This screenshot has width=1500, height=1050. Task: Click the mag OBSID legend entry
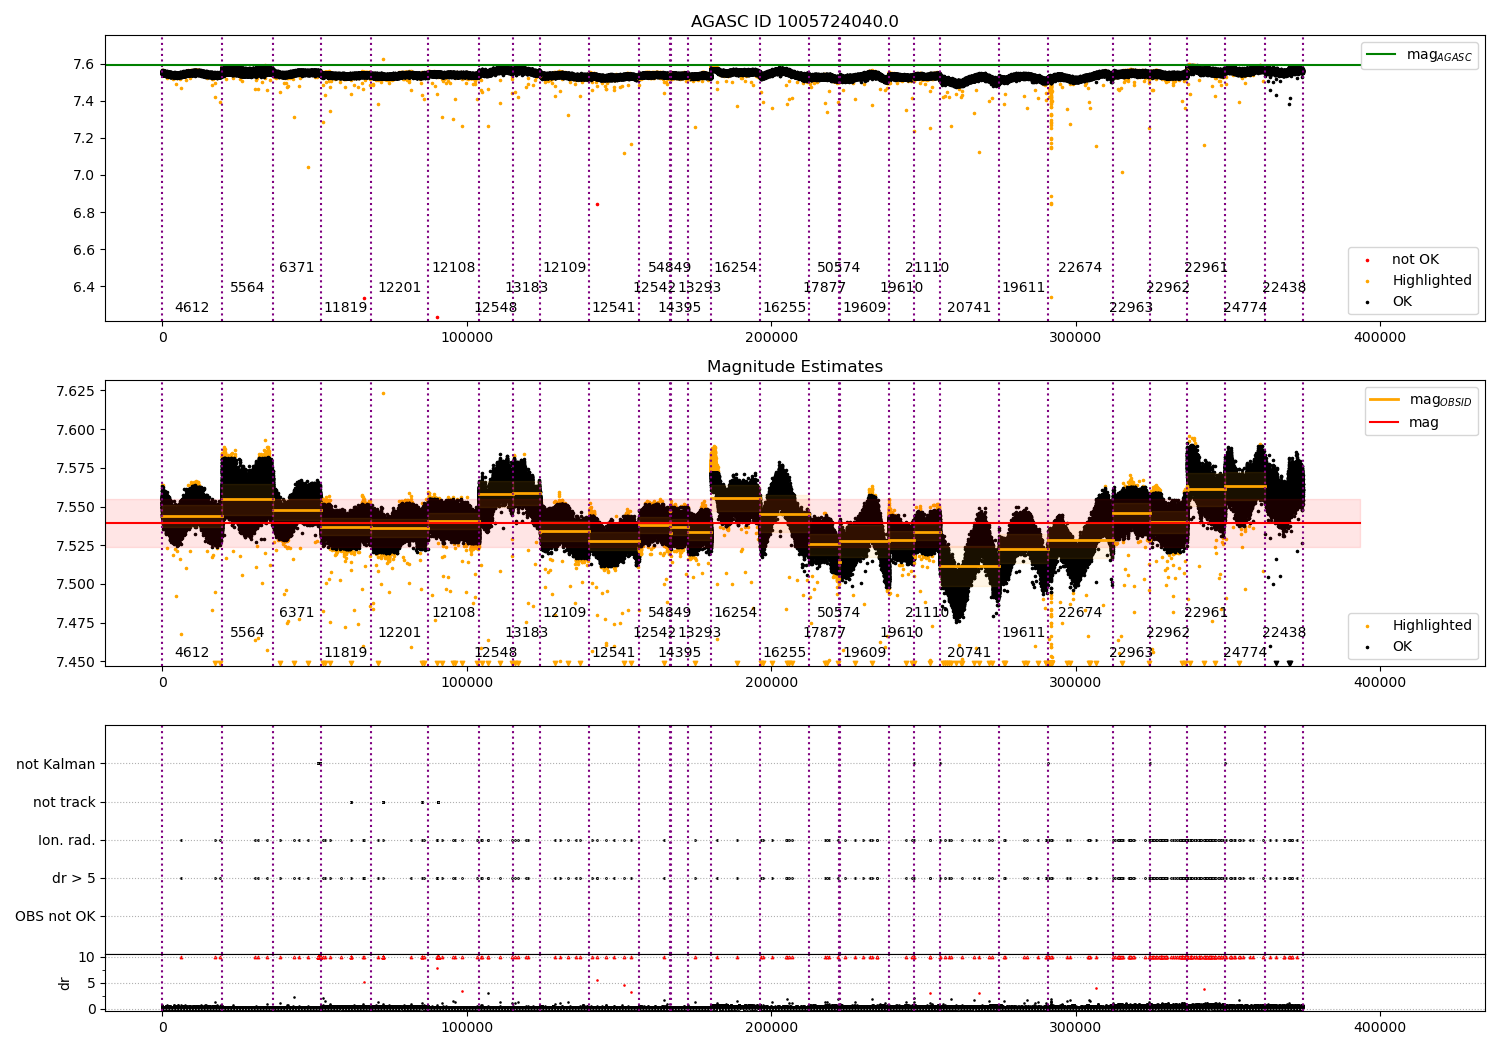coord(1420,400)
